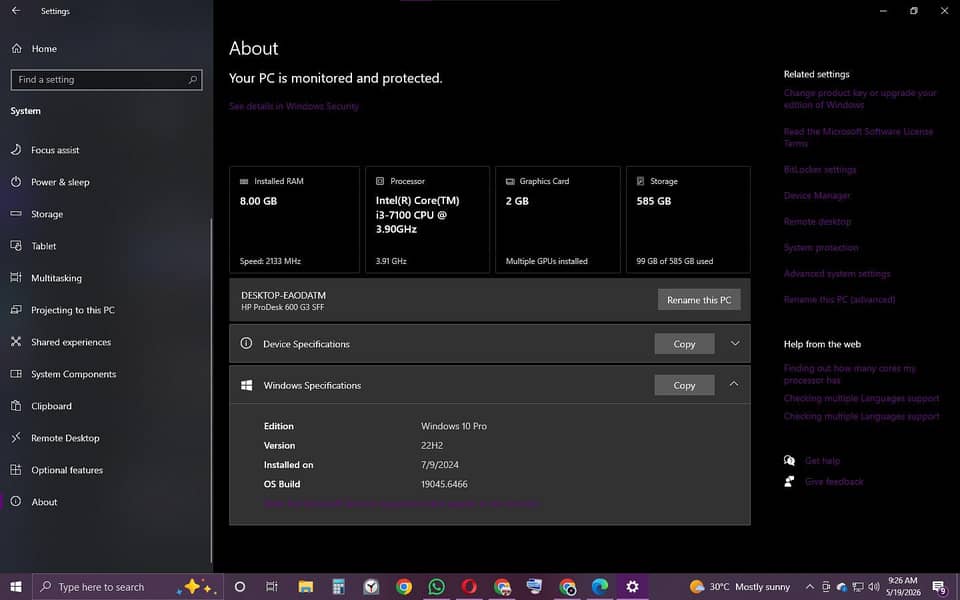Open Finding out how many cores link
The height and width of the screenshot is (600, 960).
[850, 374]
